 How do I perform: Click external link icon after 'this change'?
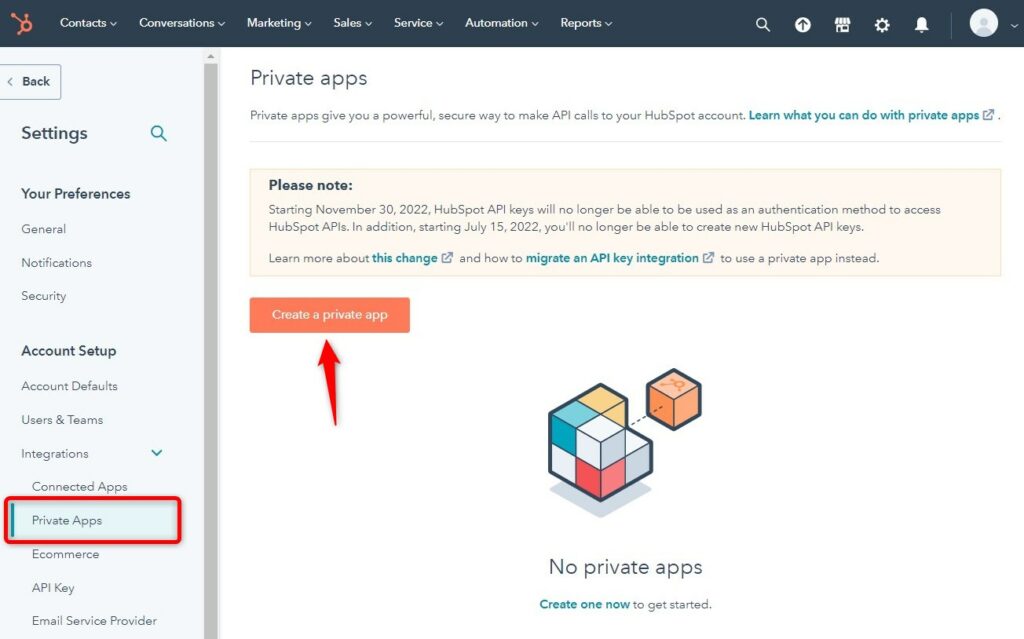click(x=447, y=257)
